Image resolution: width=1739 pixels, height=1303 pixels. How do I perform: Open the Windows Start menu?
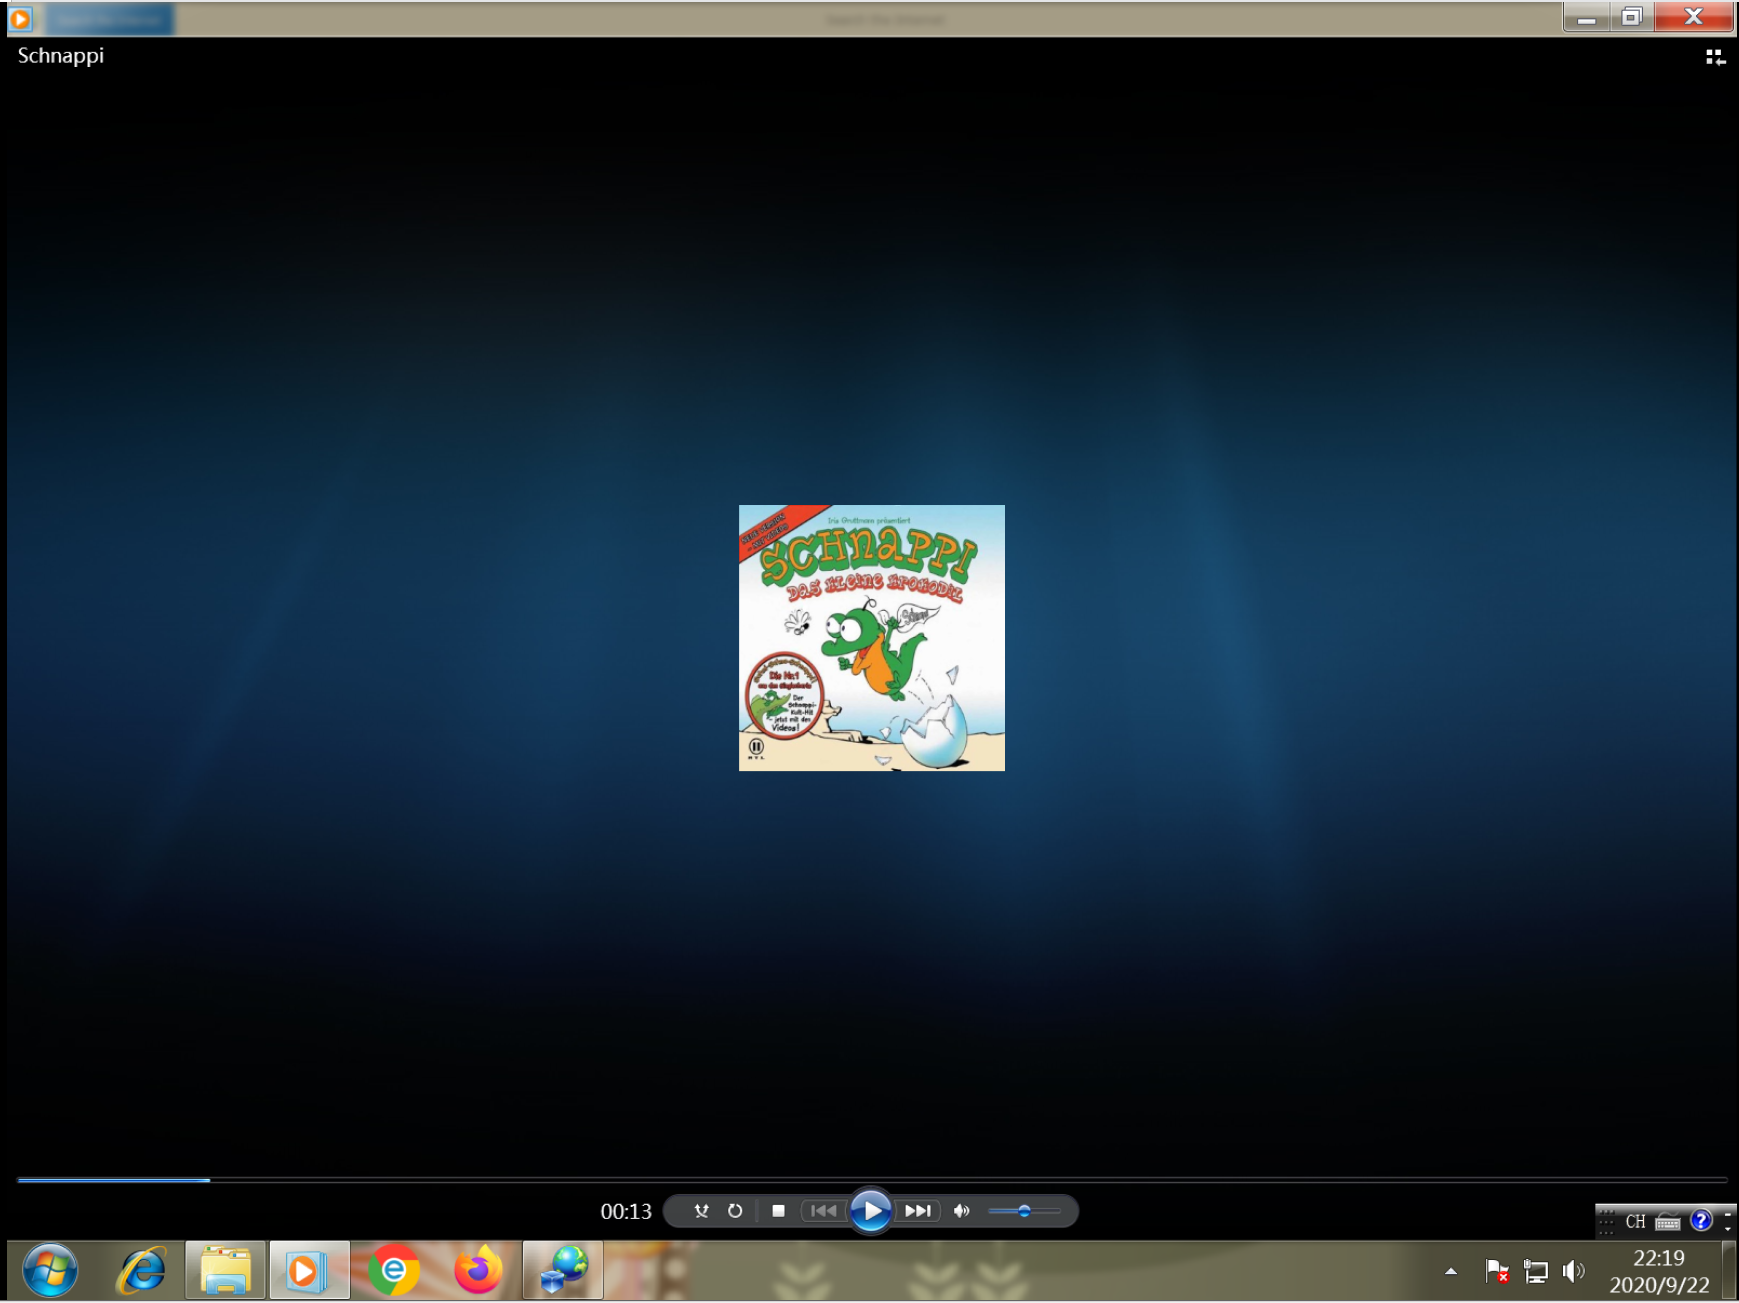click(50, 1271)
